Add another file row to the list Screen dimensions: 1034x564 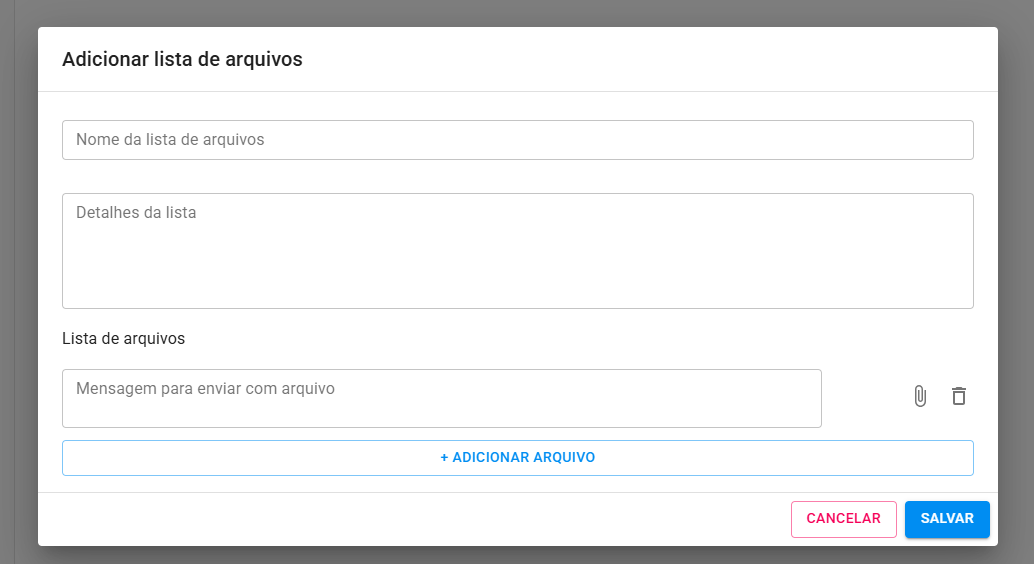coord(517,458)
